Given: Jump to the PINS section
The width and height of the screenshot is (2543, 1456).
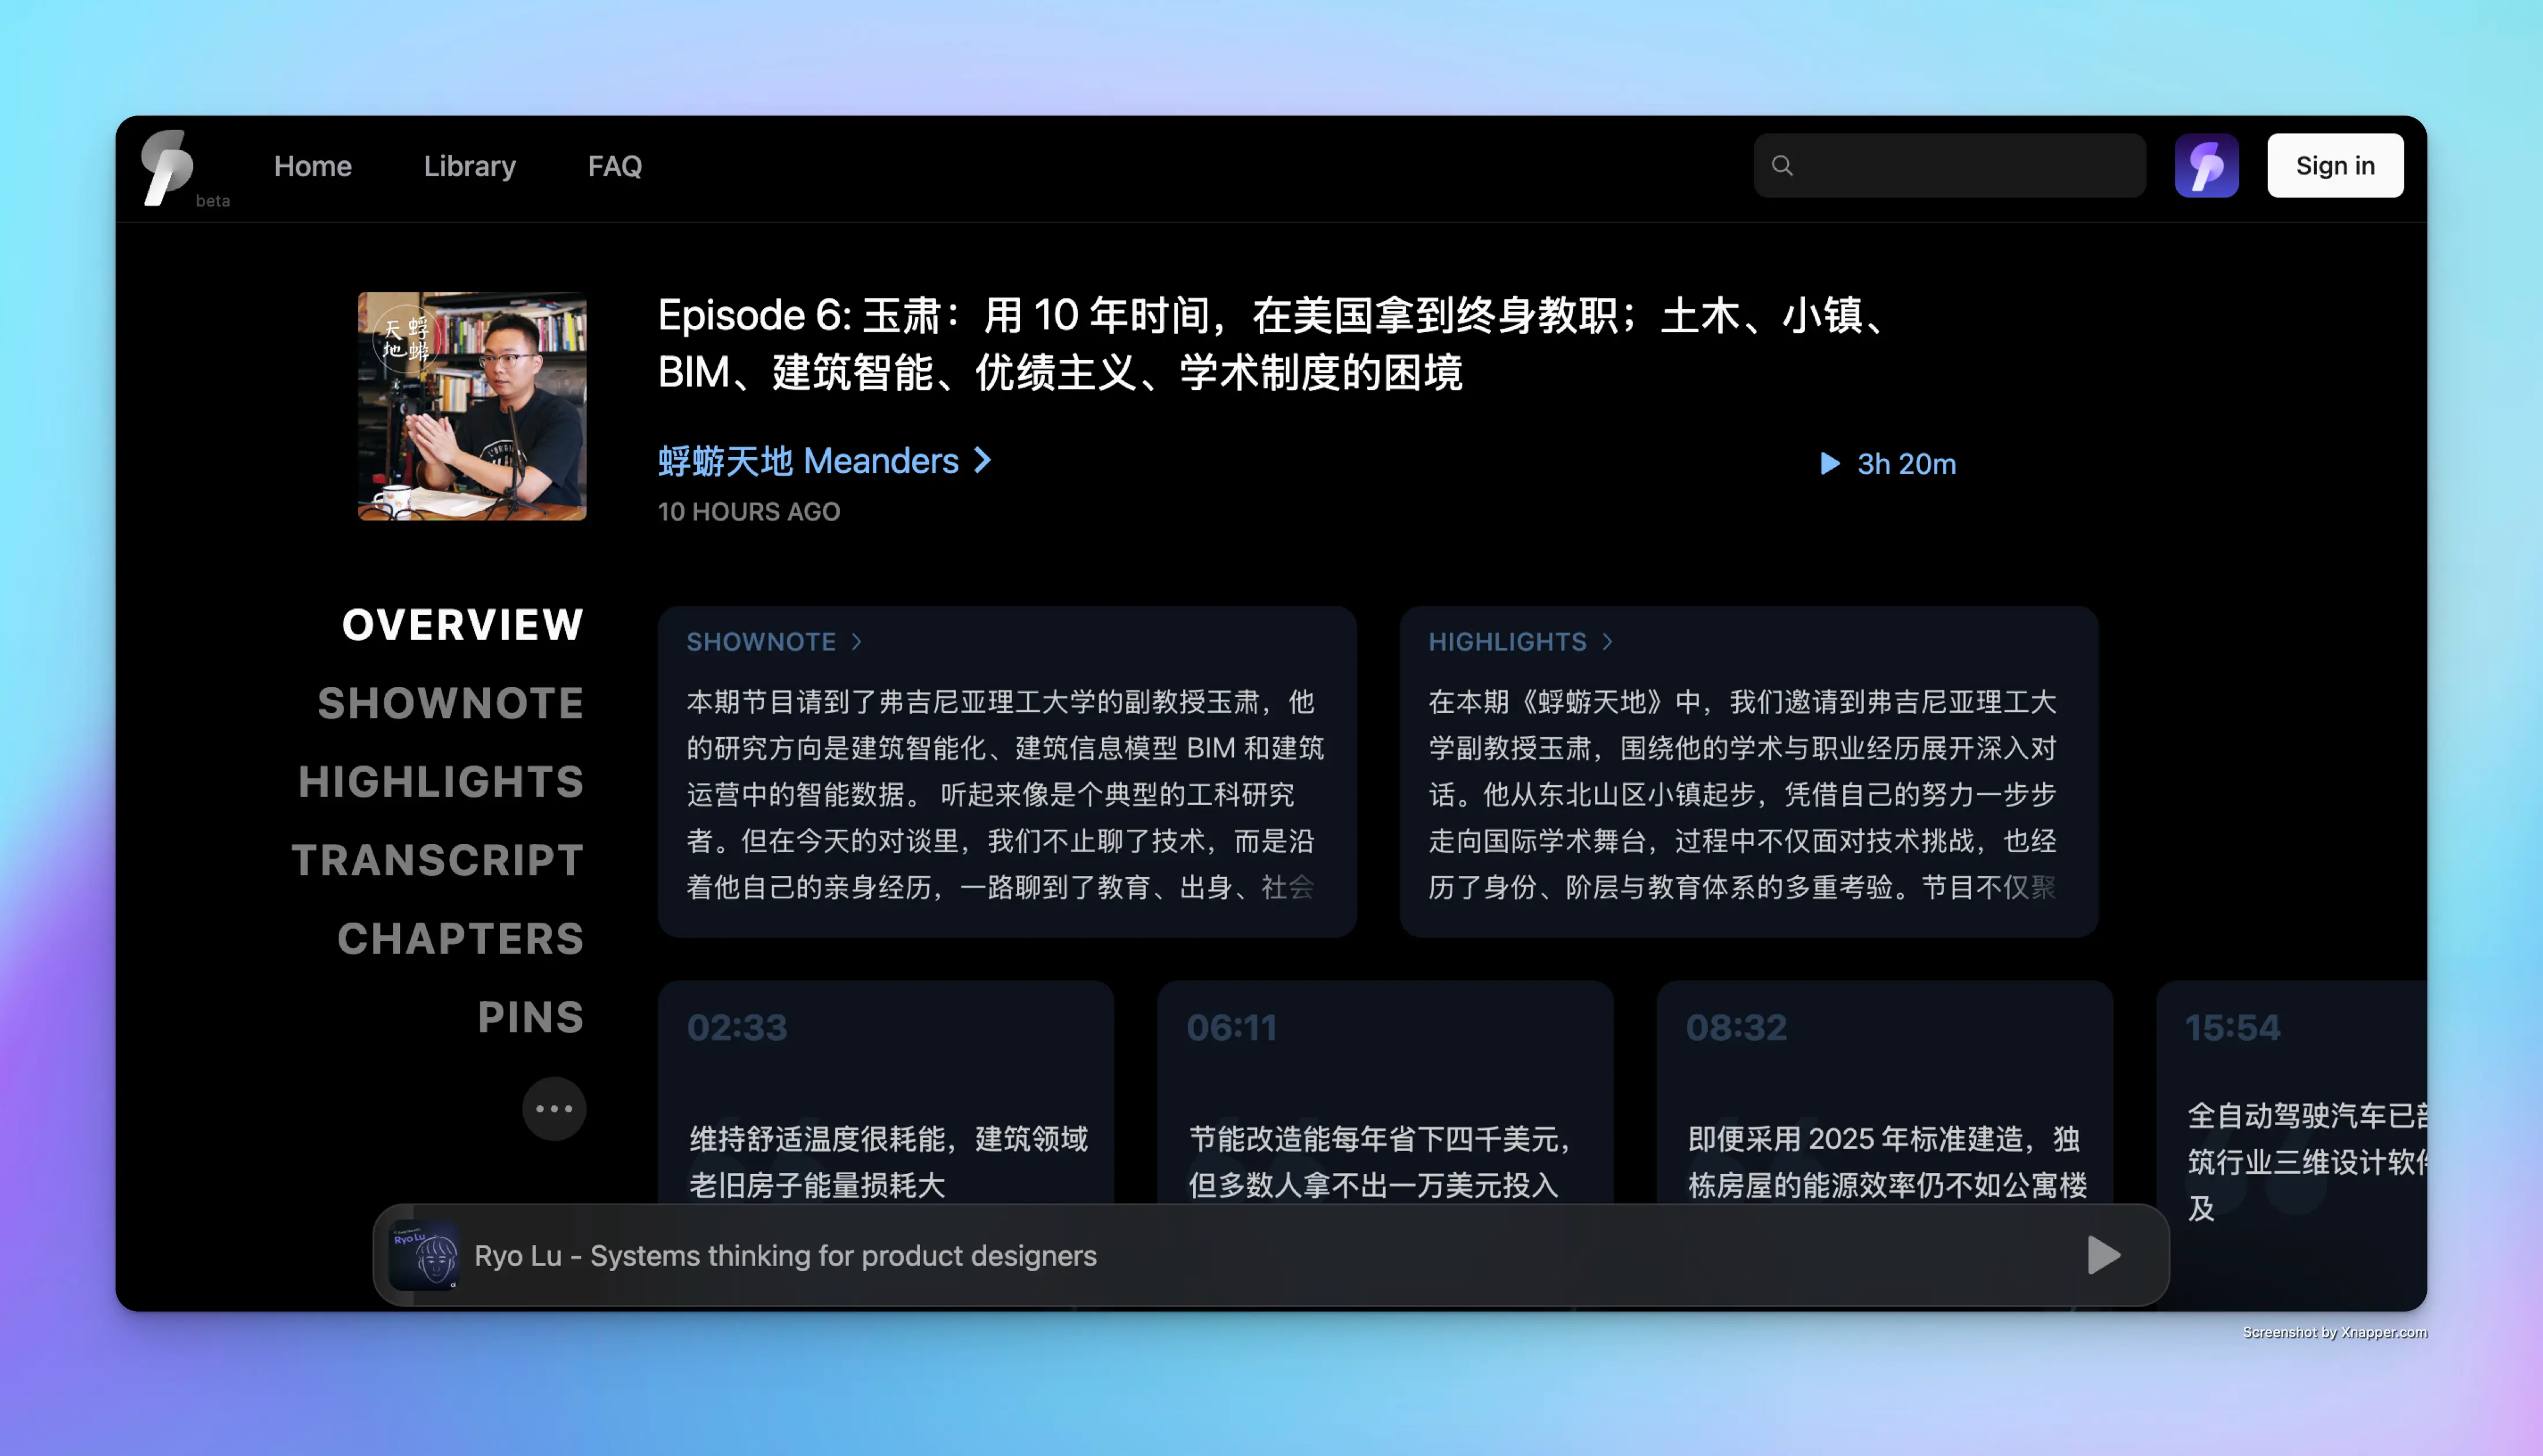Looking at the screenshot, I should pyautogui.click(x=530, y=1017).
